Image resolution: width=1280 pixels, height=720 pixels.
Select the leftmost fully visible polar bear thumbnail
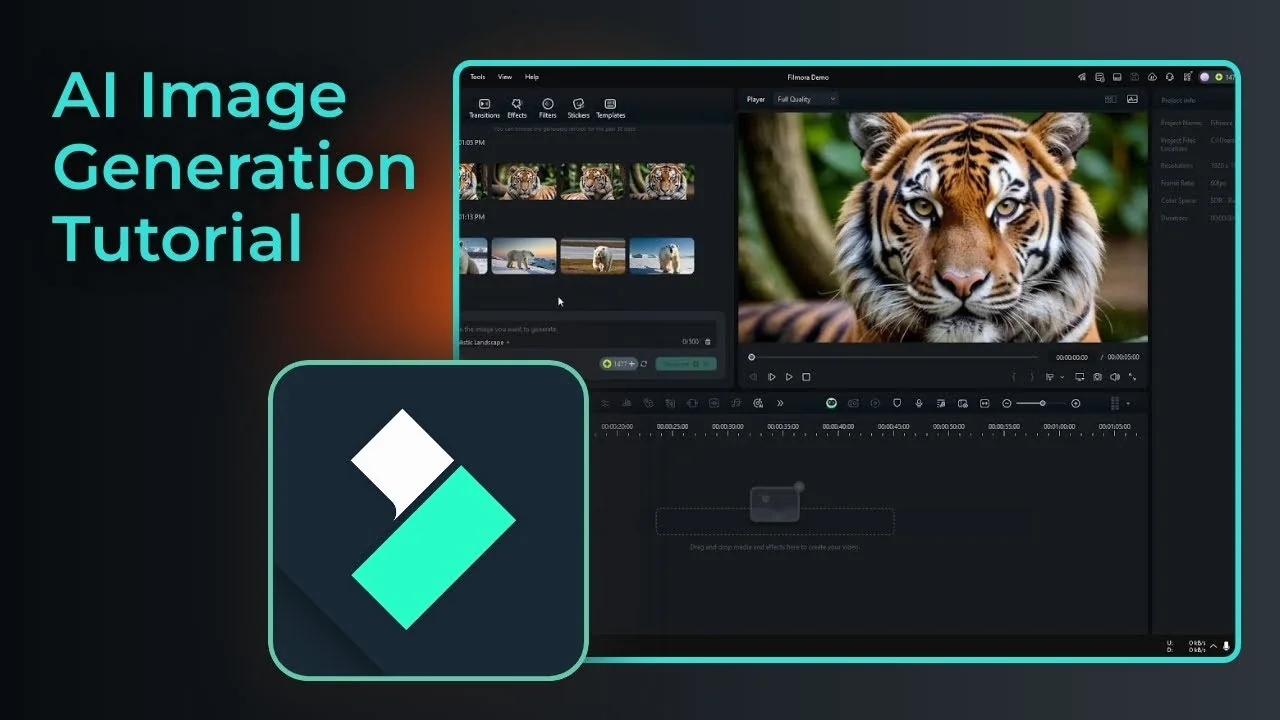pyautogui.click(x=524, y=256)
